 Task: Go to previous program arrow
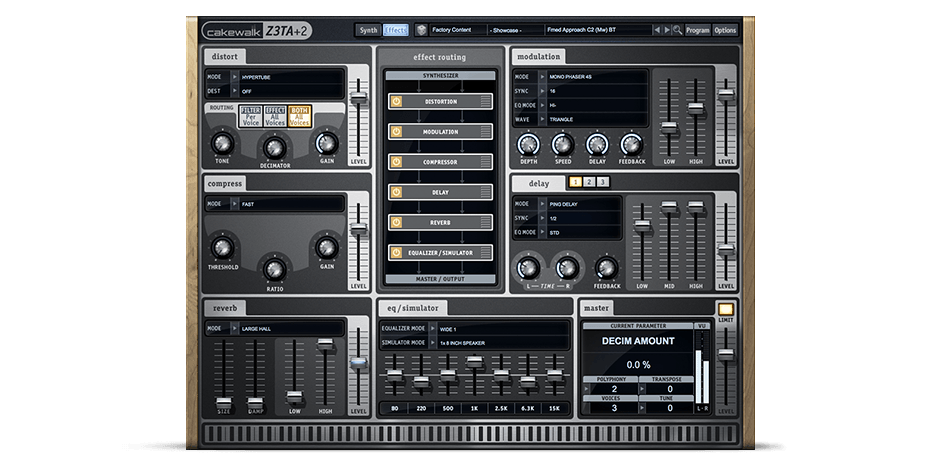point(657,30)
